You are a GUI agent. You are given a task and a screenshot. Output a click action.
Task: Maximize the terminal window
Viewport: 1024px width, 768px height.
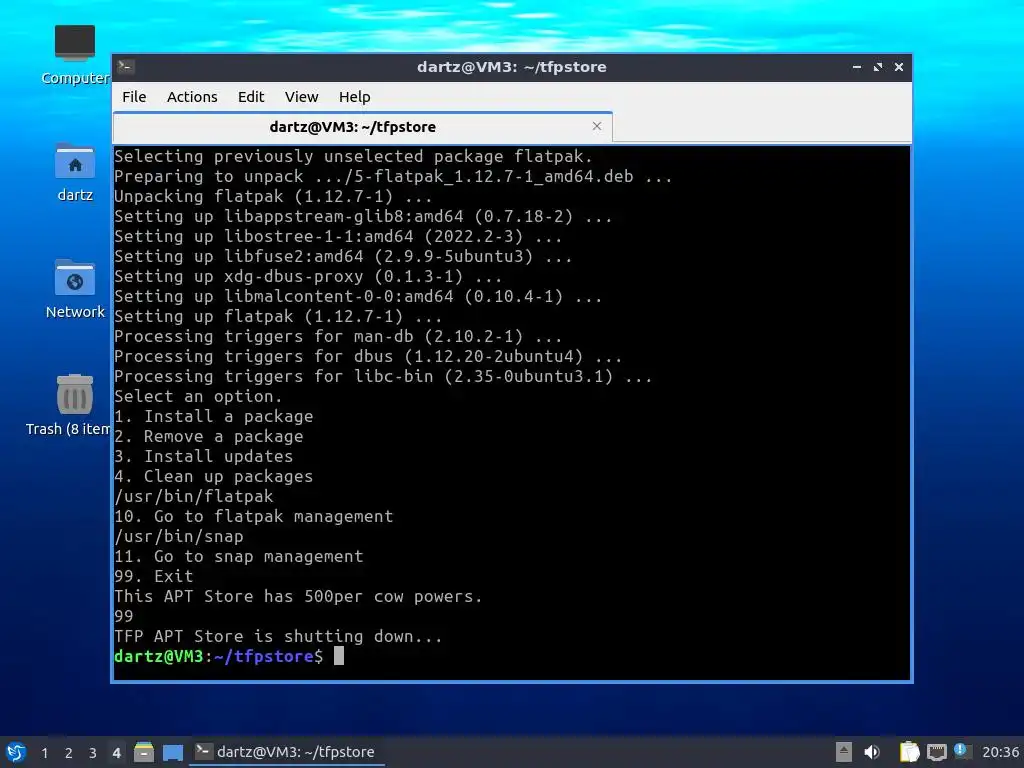pyautogui.click(x=878, y=67)
